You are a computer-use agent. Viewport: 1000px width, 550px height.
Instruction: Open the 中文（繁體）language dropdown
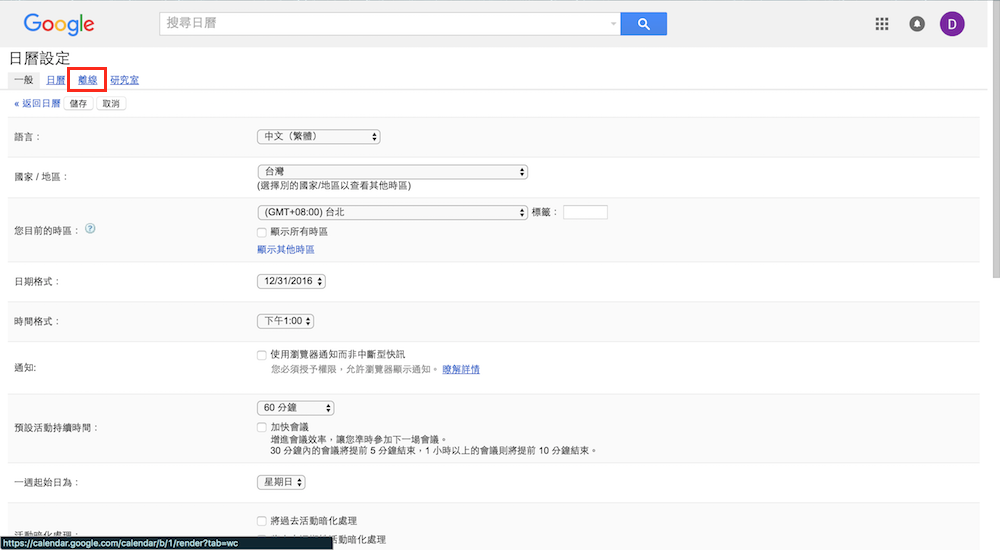(318, 137)
